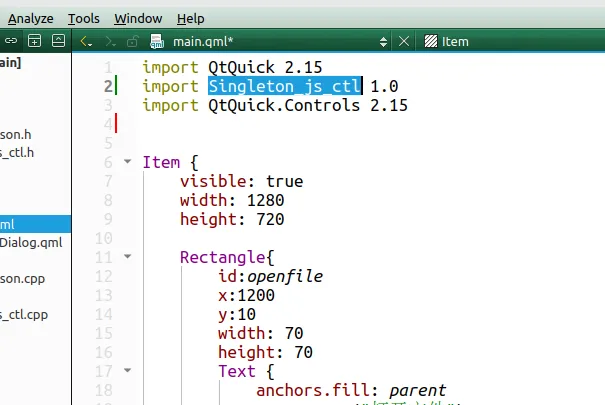
Task: Click 'anchors.fill: parent' line
Action: click(351, 390)
